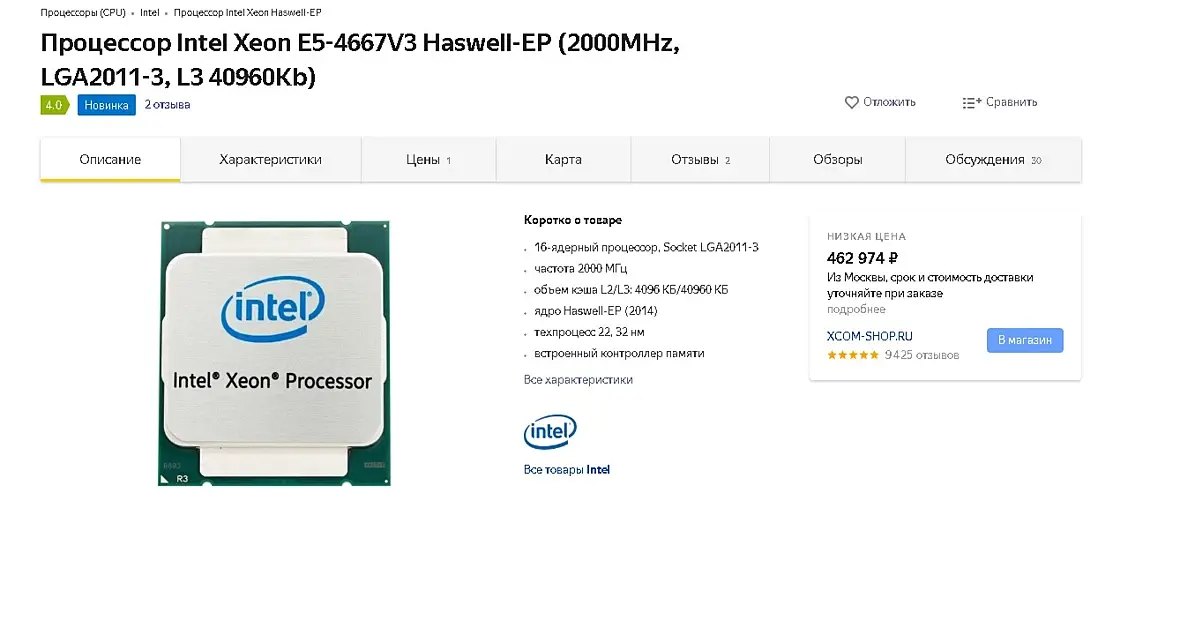Select the Карта tab

coord(563,160)
